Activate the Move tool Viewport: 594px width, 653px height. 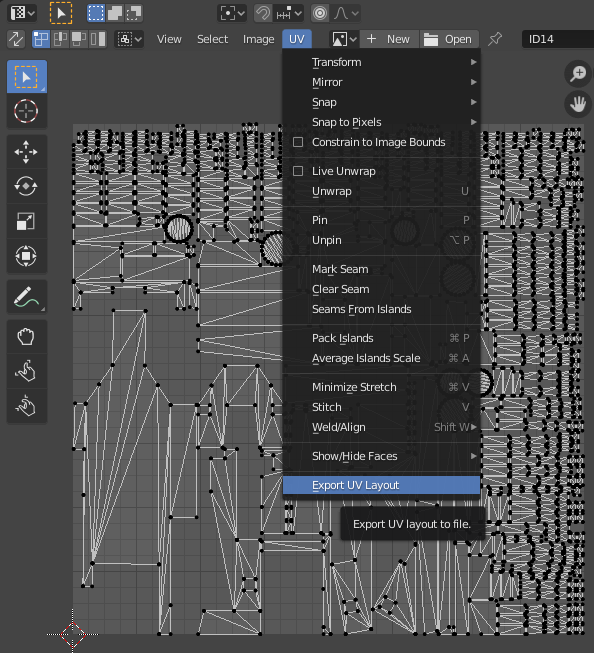27,152
